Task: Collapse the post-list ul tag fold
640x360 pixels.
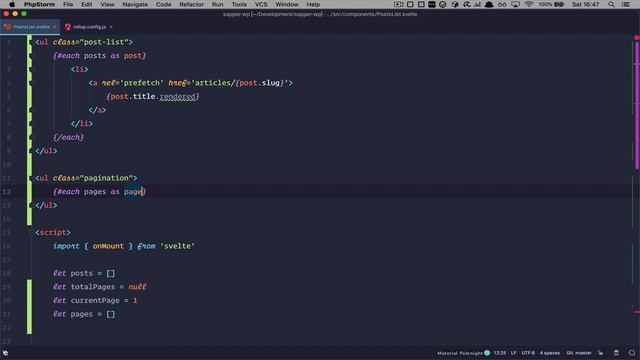Action: (30, 42)
